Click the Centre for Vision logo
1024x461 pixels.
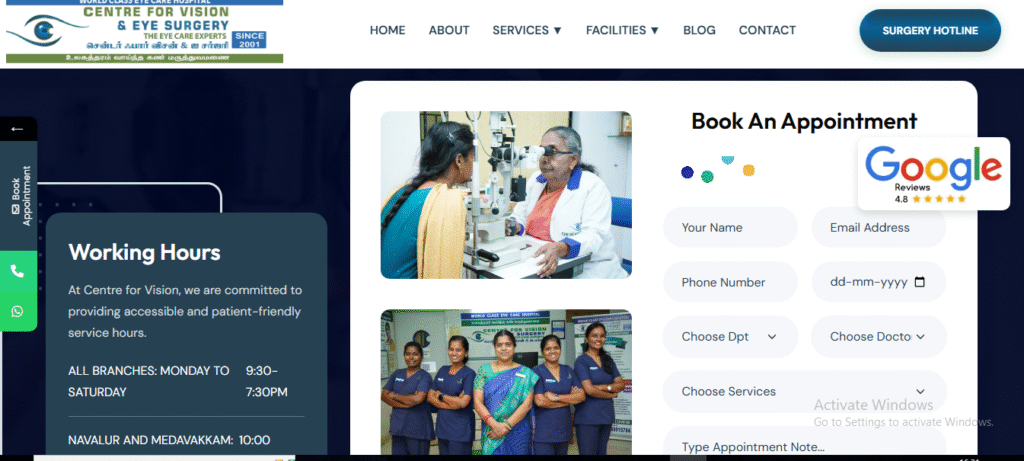click(144, 31)
